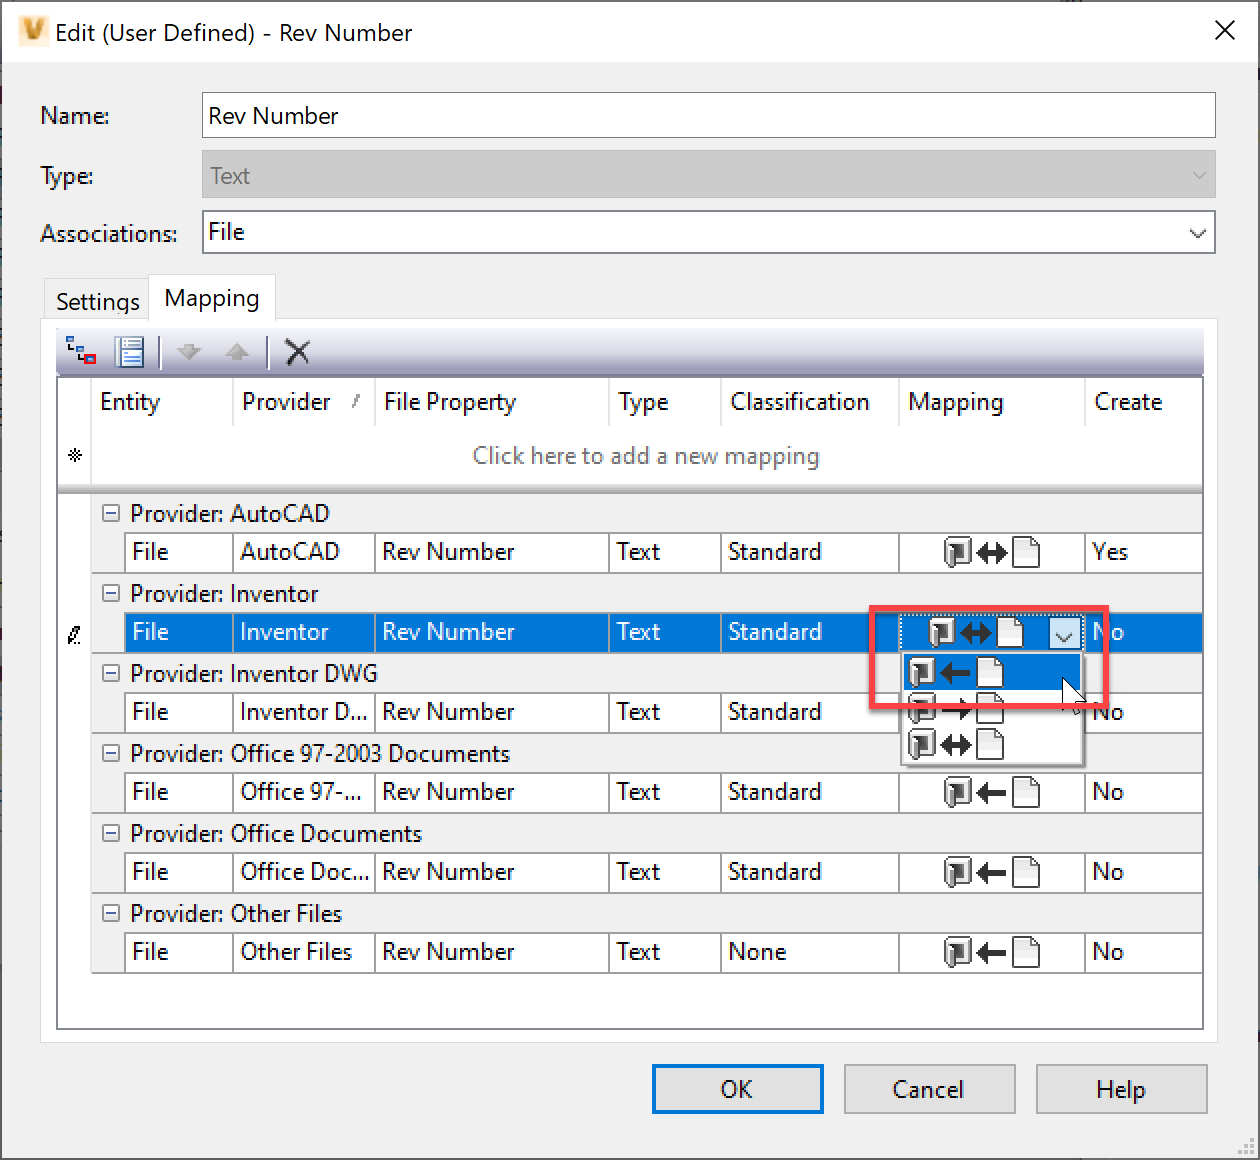Select the Mapping tab
The image size is (1260, 1160).
click(x=212, y=297)
